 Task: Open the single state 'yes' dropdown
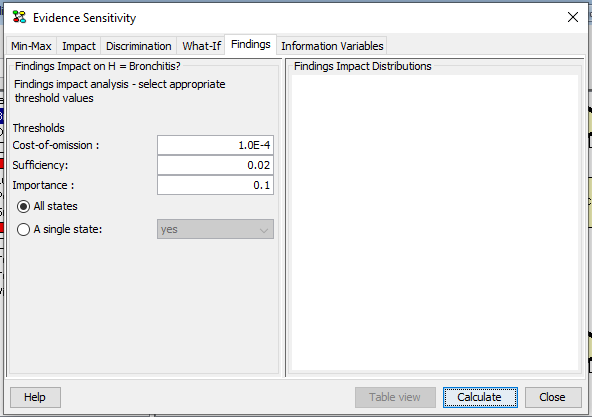pyautogui.click(x=215, y=229)
